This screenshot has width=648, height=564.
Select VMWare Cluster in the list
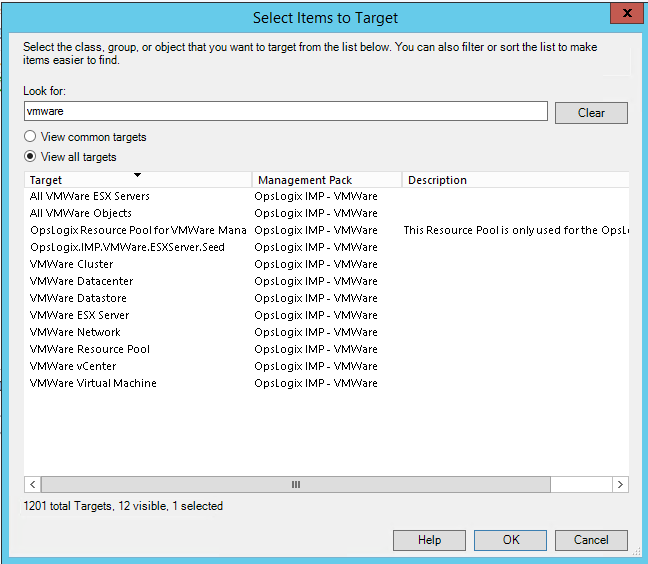[x=72, y=264]
